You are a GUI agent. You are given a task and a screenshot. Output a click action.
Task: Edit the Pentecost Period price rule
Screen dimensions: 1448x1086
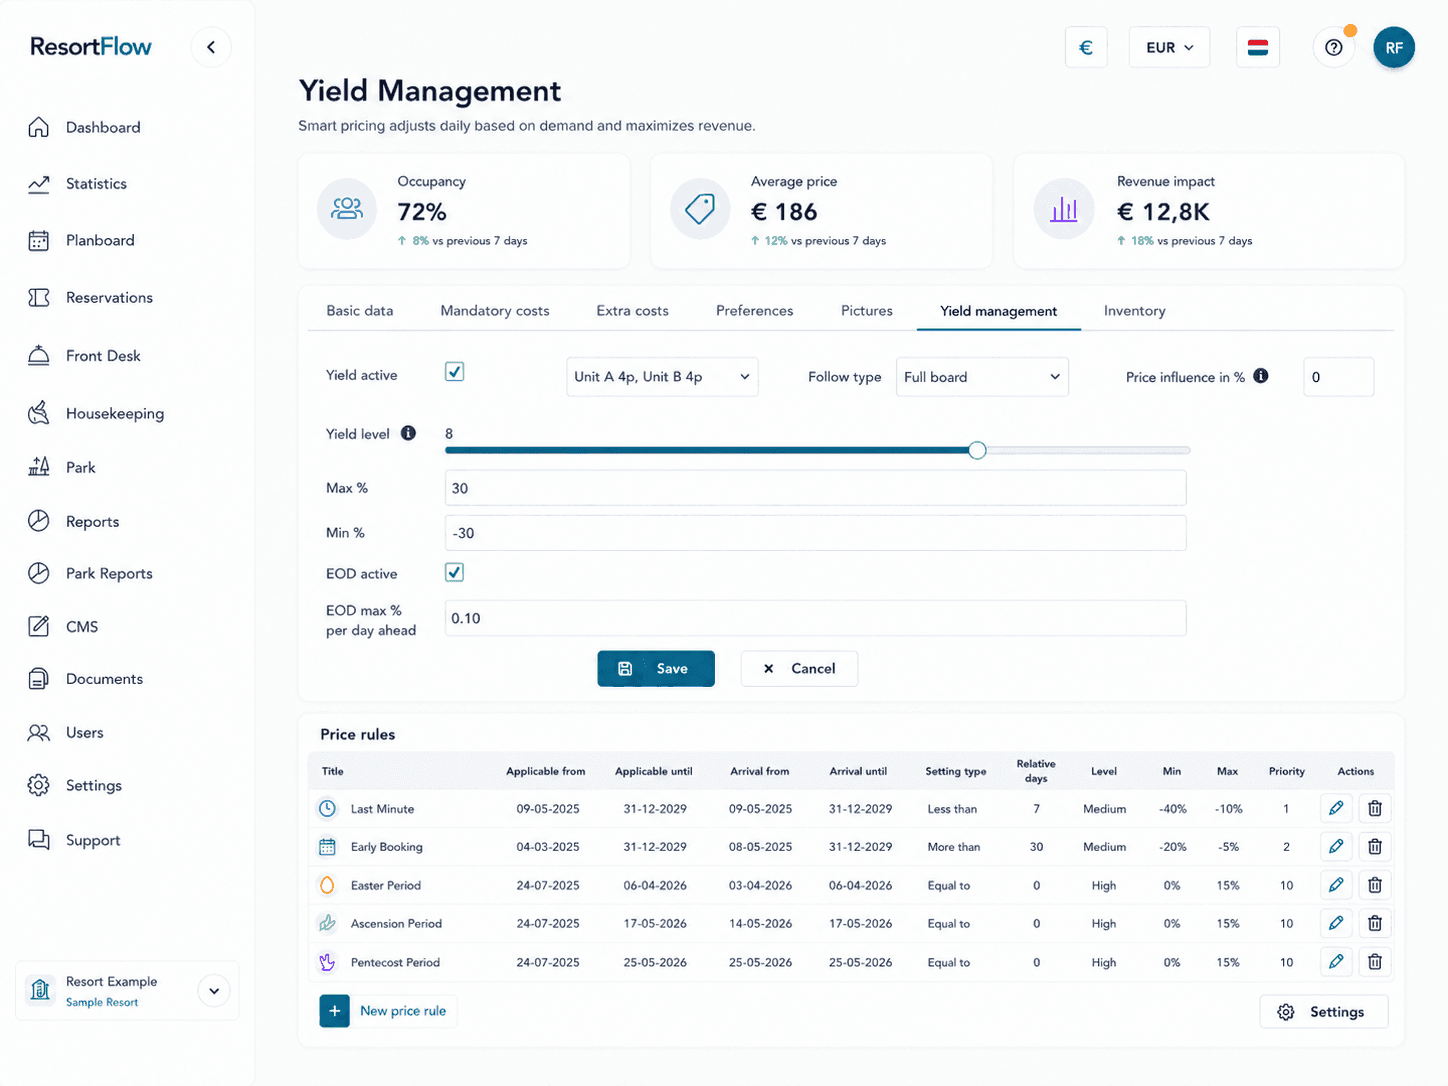[x=1336, y=962]
